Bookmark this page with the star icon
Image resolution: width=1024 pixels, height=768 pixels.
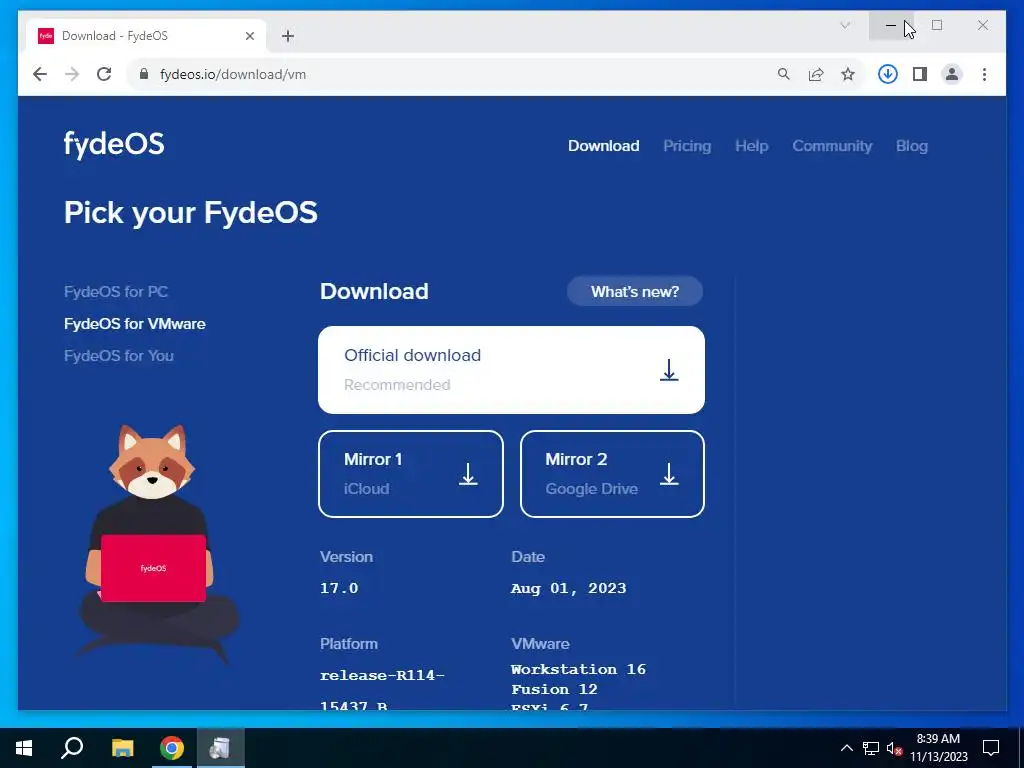[x=848, y=74]
